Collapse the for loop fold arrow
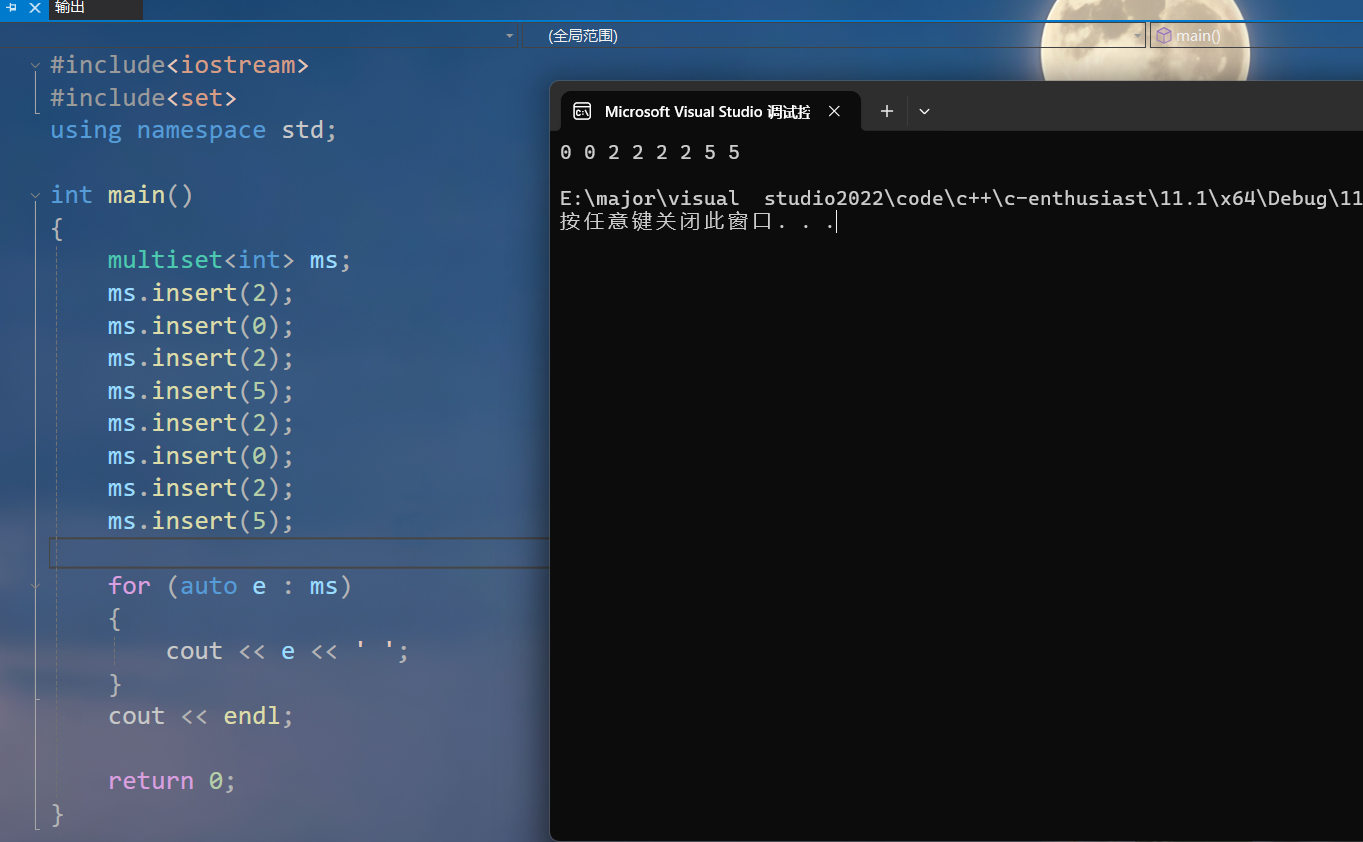 [x=36, y=587]
